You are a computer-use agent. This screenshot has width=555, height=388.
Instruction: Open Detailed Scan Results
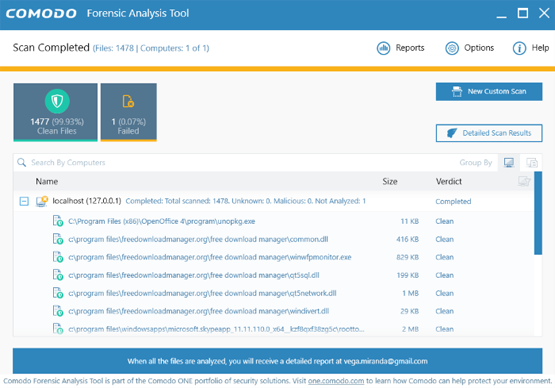tap(489, 133)
